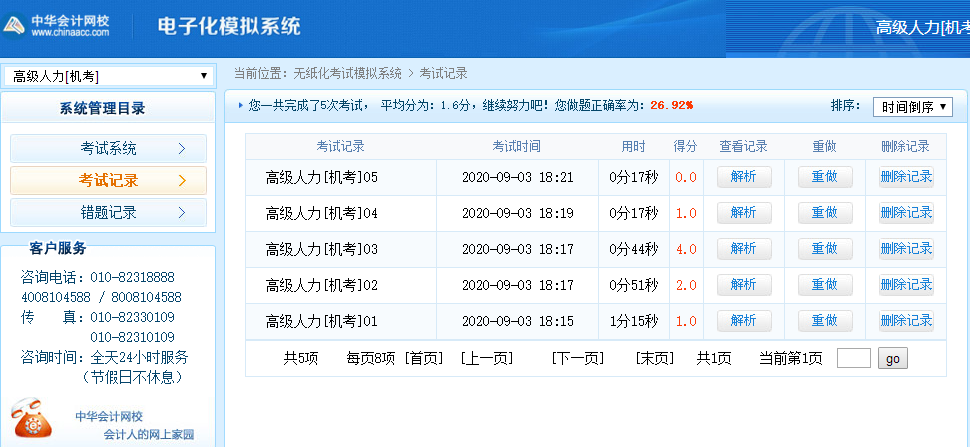Click the exam name 高级人力[机考]01
The image size is (970, 447).
[x=322, y=321]
